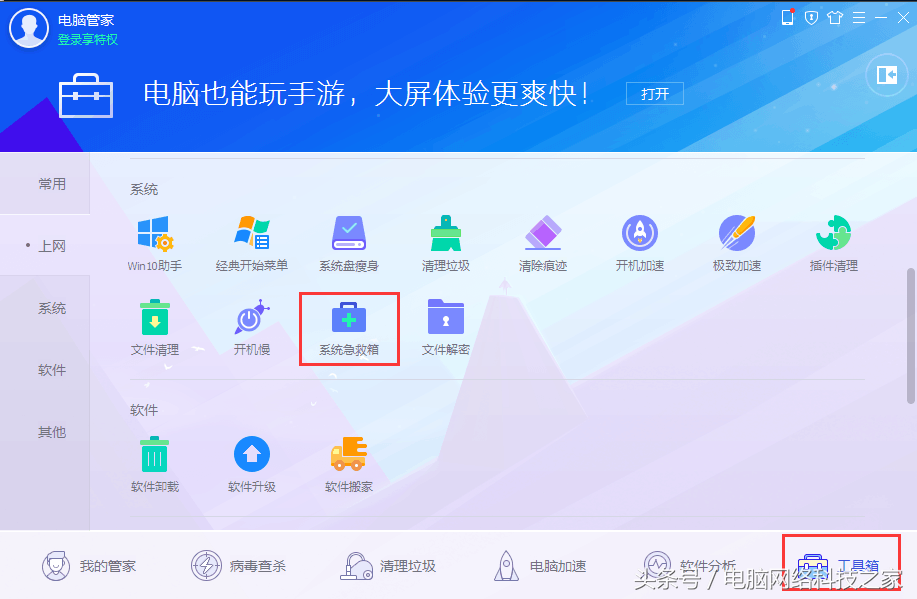Select 清除痕迹 eraser tool
The image size is (917, 599).
tap(543, 243)
